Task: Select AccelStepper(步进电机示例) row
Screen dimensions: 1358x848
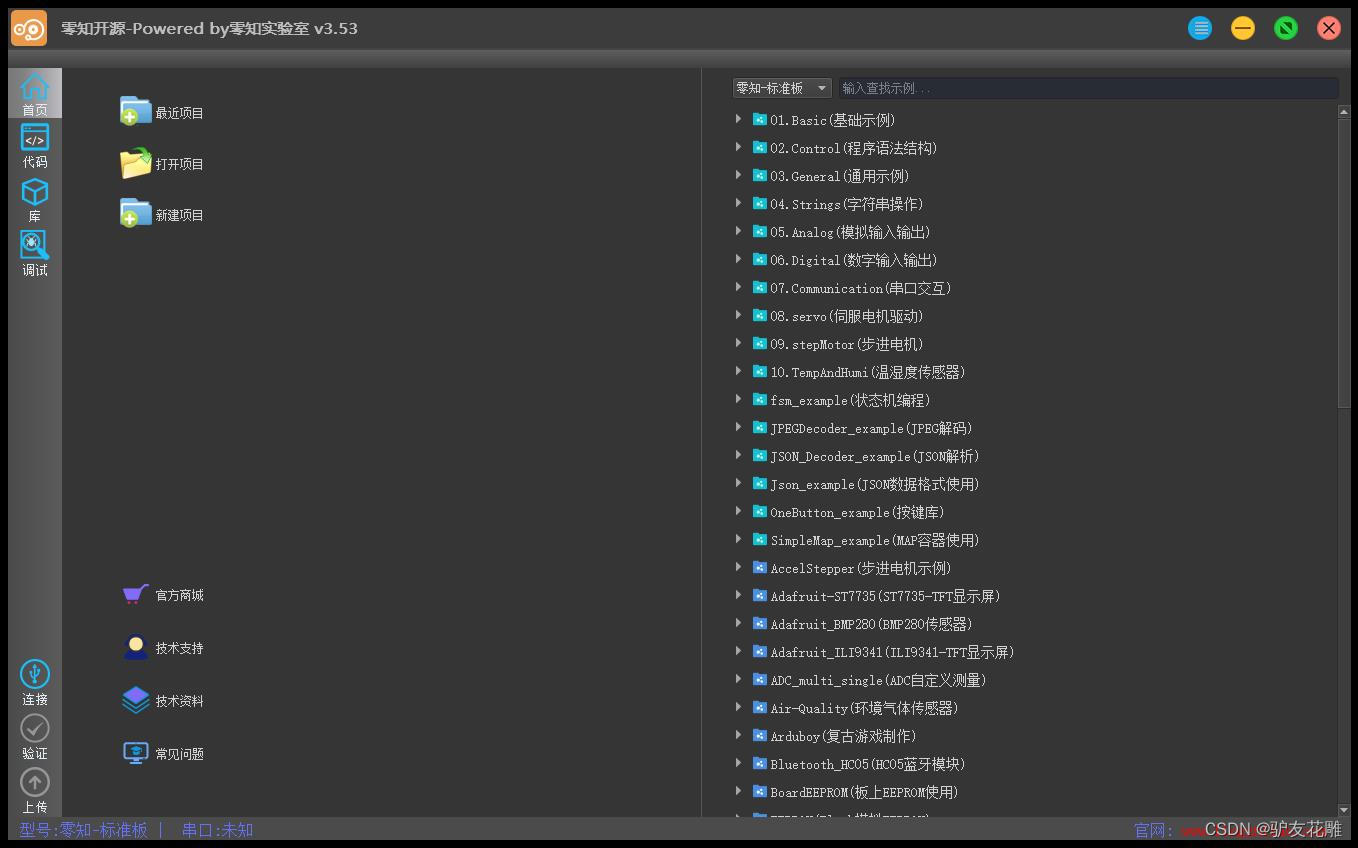Action: click(861, 568)
